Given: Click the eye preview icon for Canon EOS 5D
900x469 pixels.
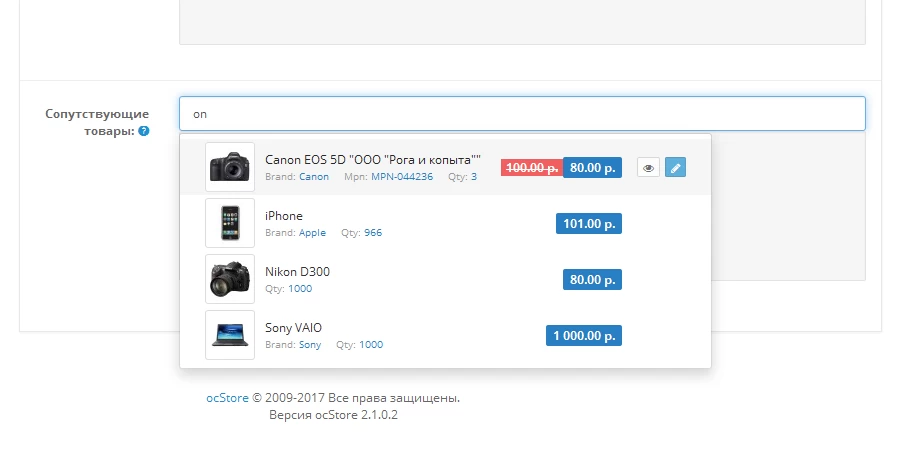Looking at the screenshot, I should [x=648, y=168].
